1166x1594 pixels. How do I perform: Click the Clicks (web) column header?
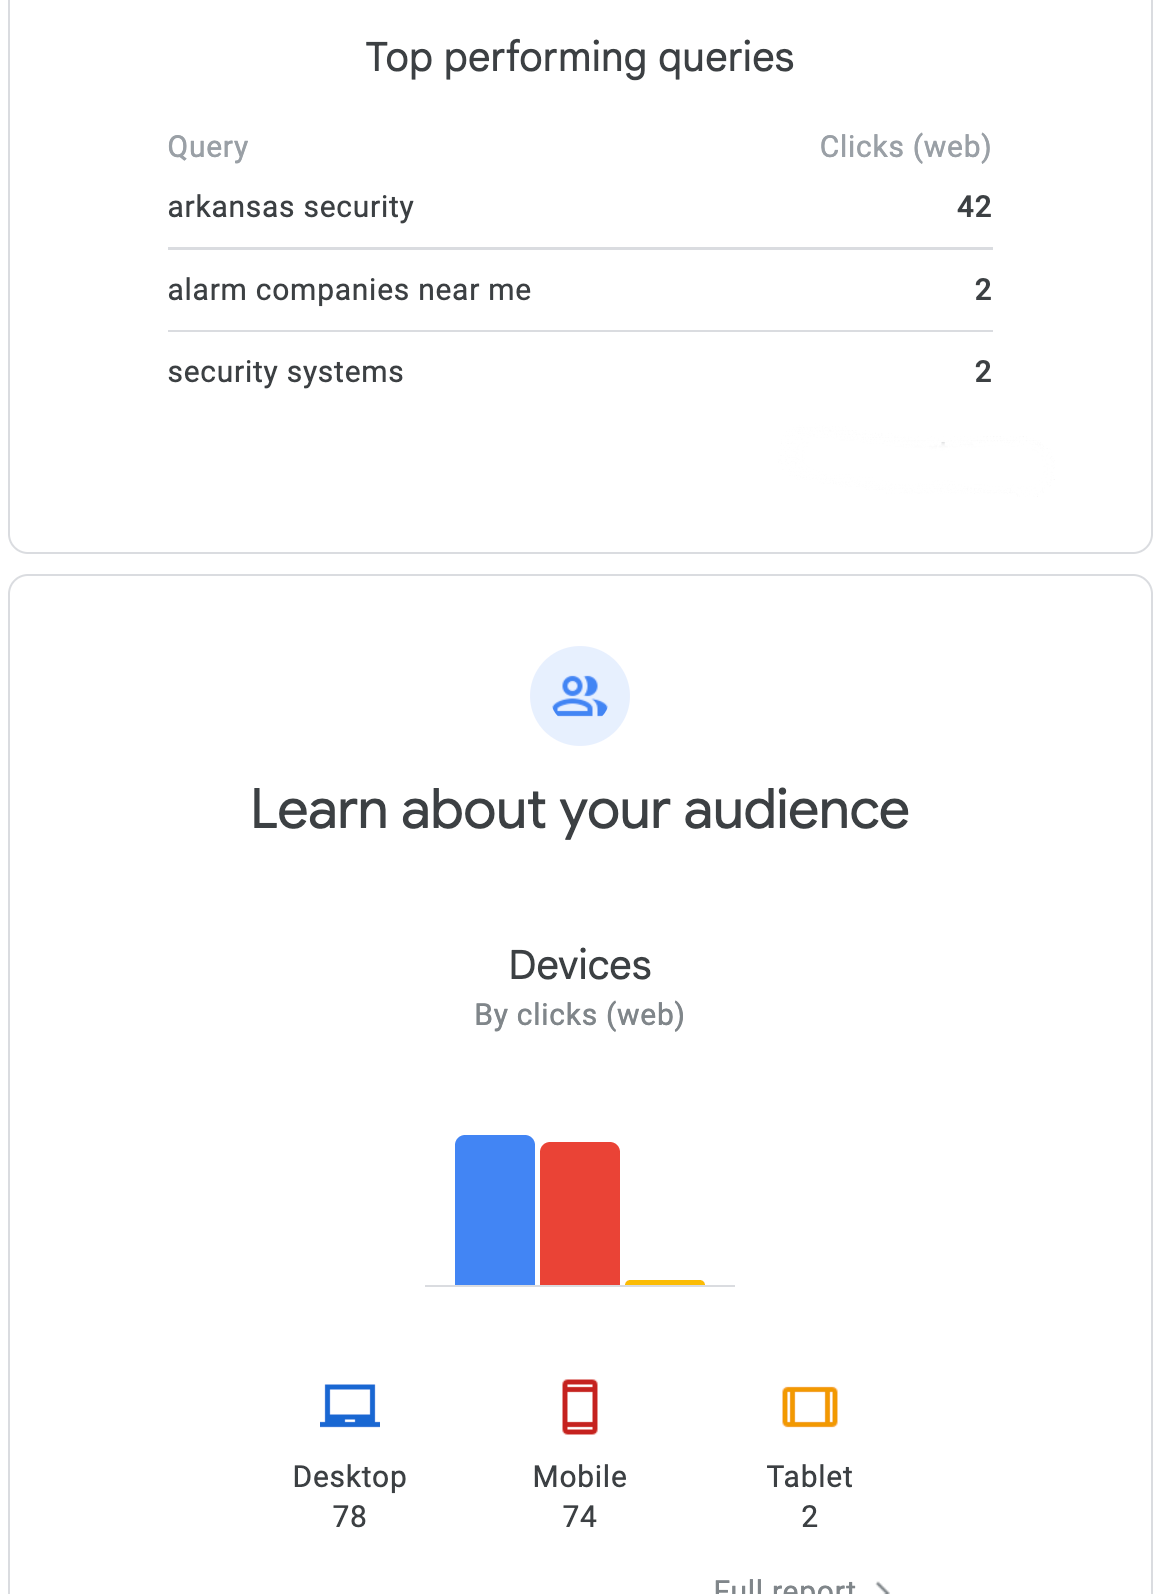pyautogui.click(x=905, y=147)
